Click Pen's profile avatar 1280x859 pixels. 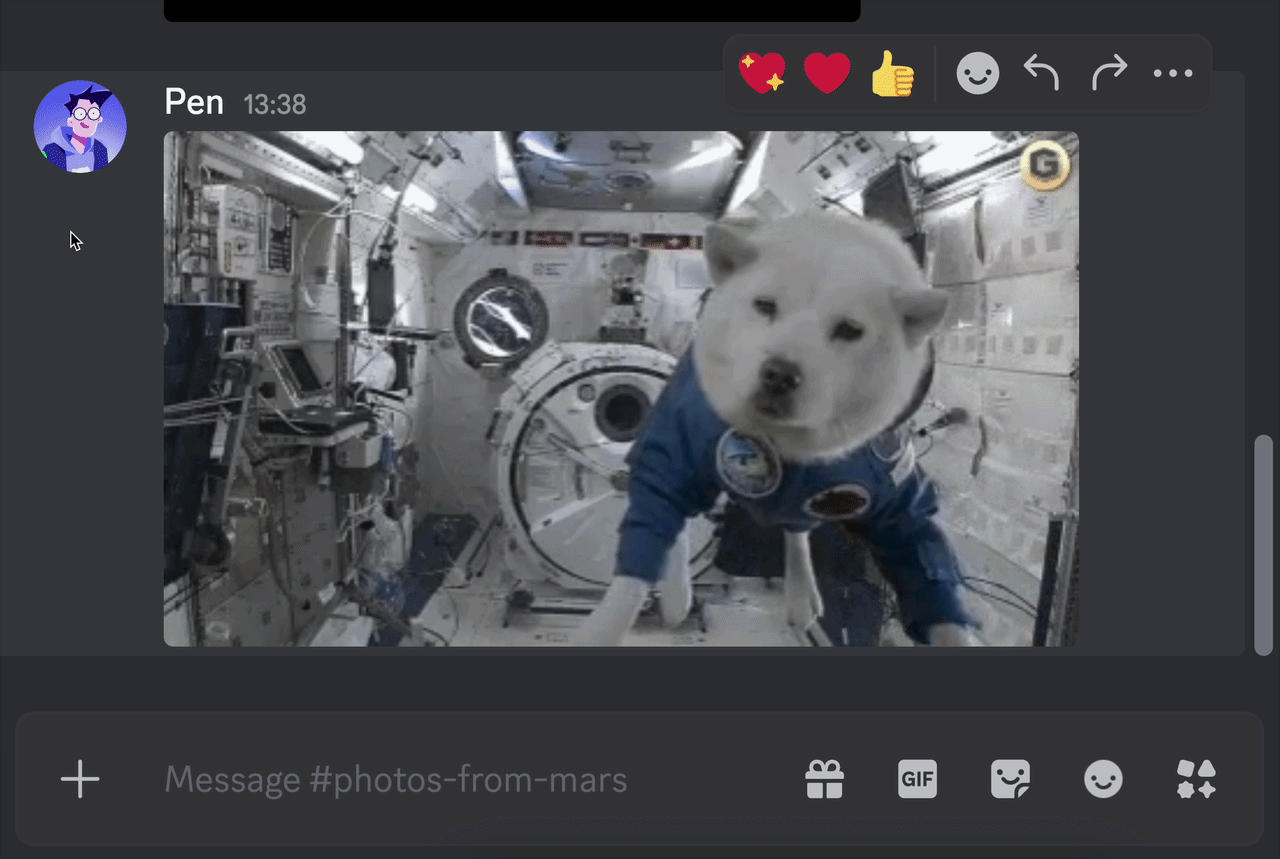click(x=80, y=126)
